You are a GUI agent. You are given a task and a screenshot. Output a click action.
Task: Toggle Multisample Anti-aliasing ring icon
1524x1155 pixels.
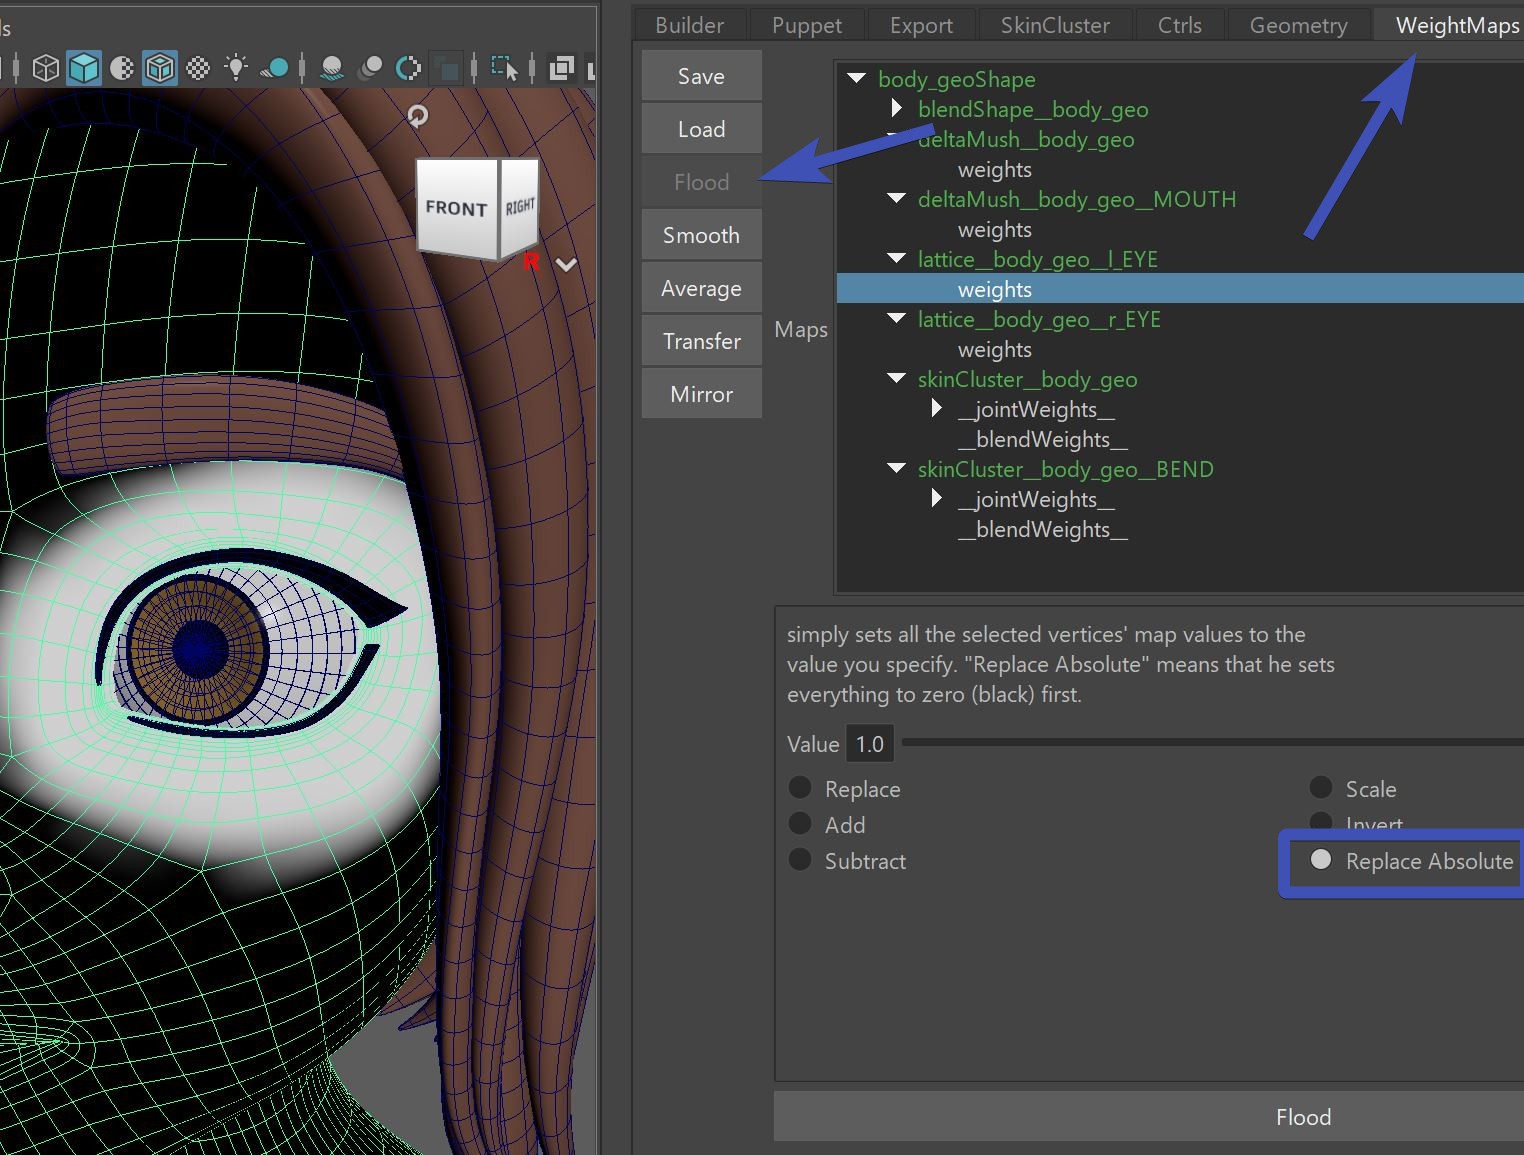[408, 68]
